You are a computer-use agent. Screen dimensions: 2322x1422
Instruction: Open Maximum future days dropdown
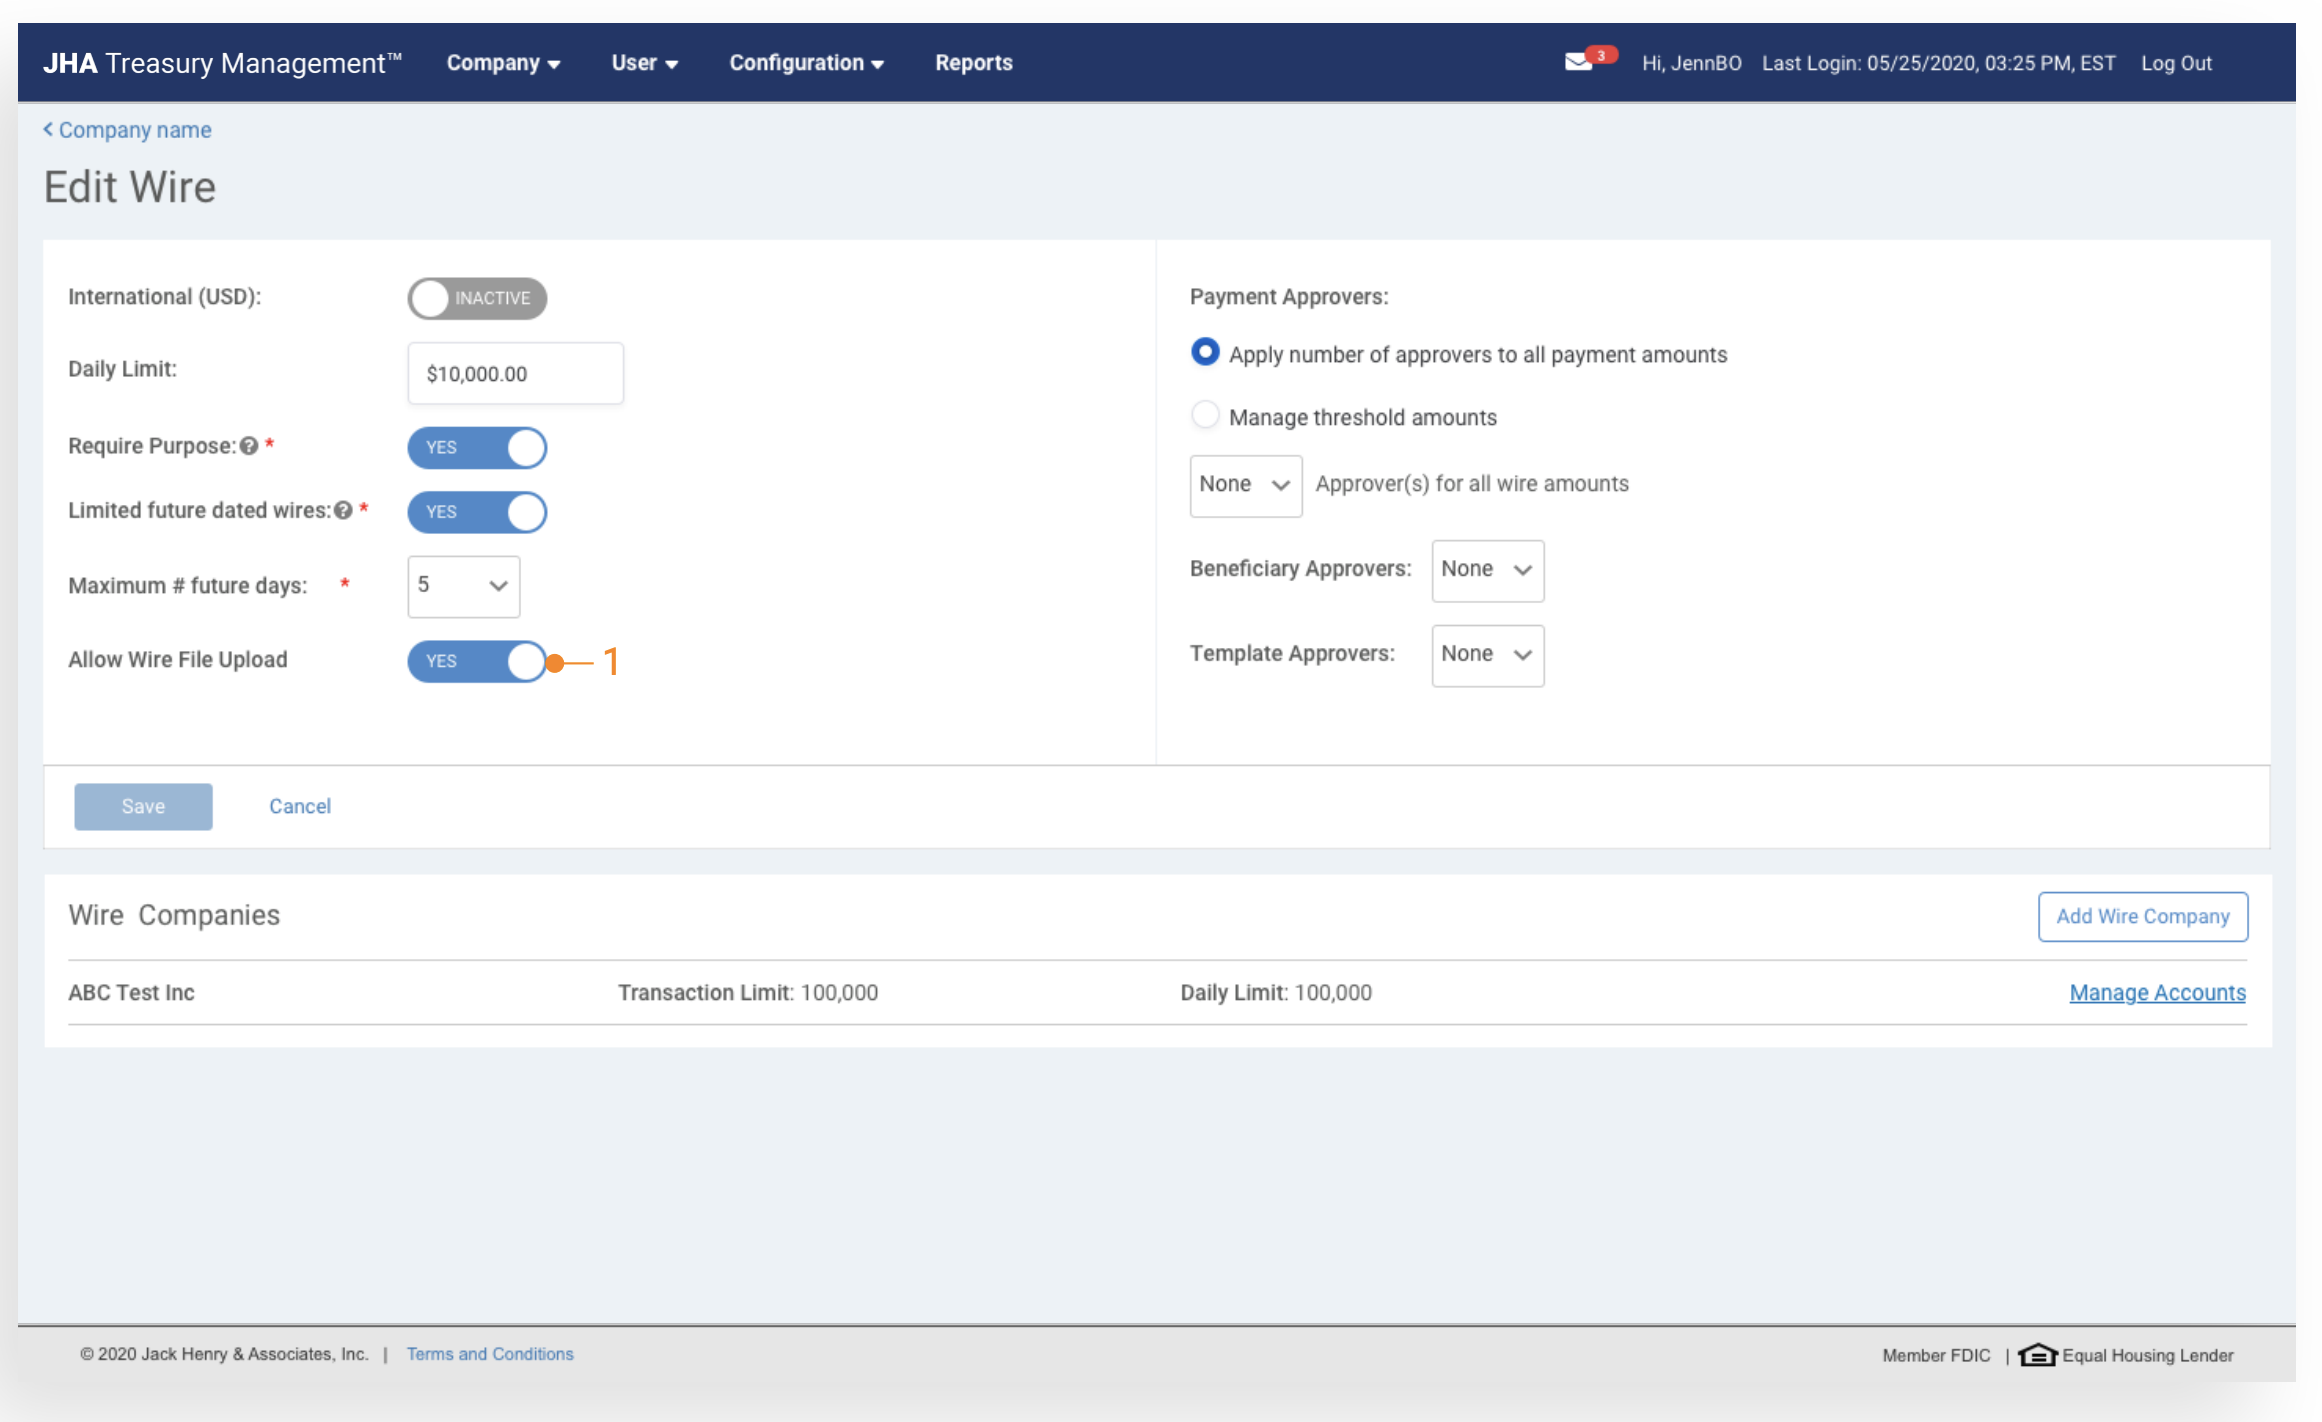[x=463, y=586]
